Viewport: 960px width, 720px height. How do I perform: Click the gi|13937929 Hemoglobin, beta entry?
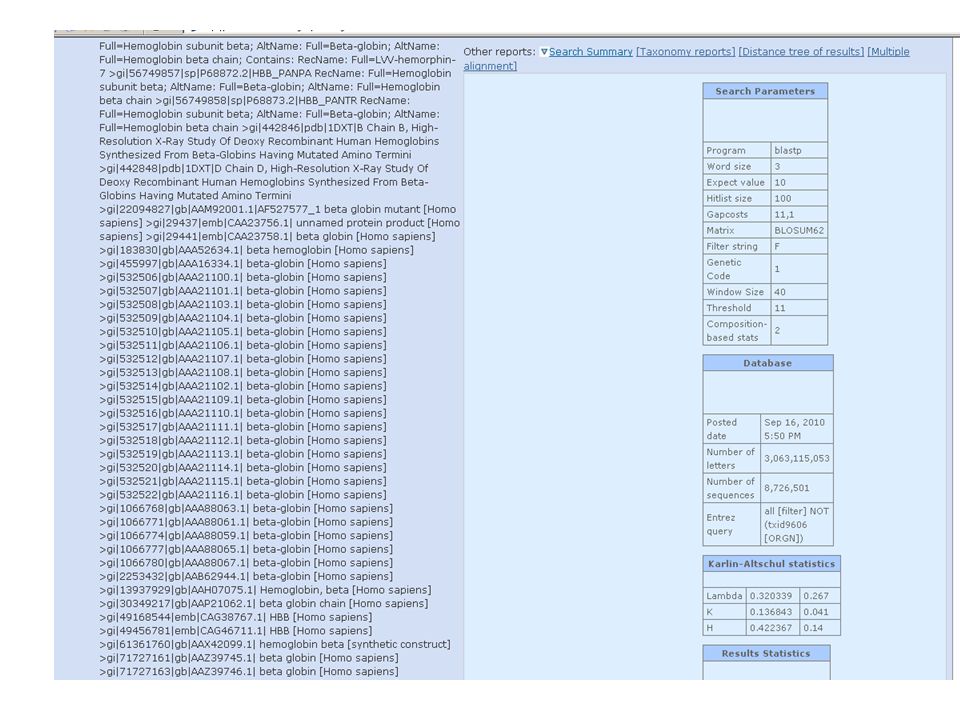pos(265,590)
